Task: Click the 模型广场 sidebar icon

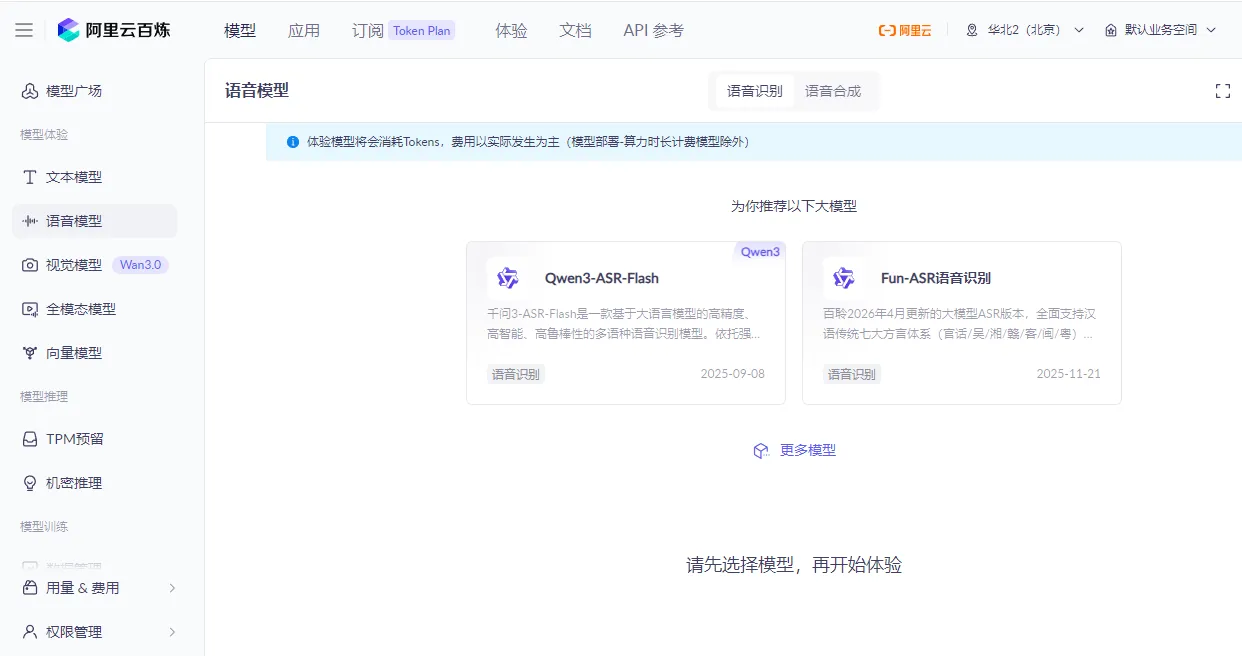Action: (30, 91)
